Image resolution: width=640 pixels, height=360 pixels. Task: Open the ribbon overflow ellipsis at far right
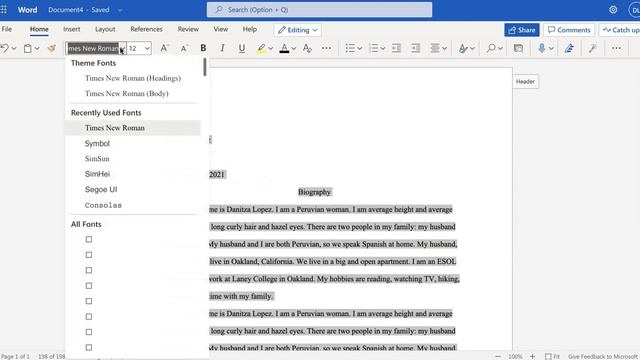point(616,48)
